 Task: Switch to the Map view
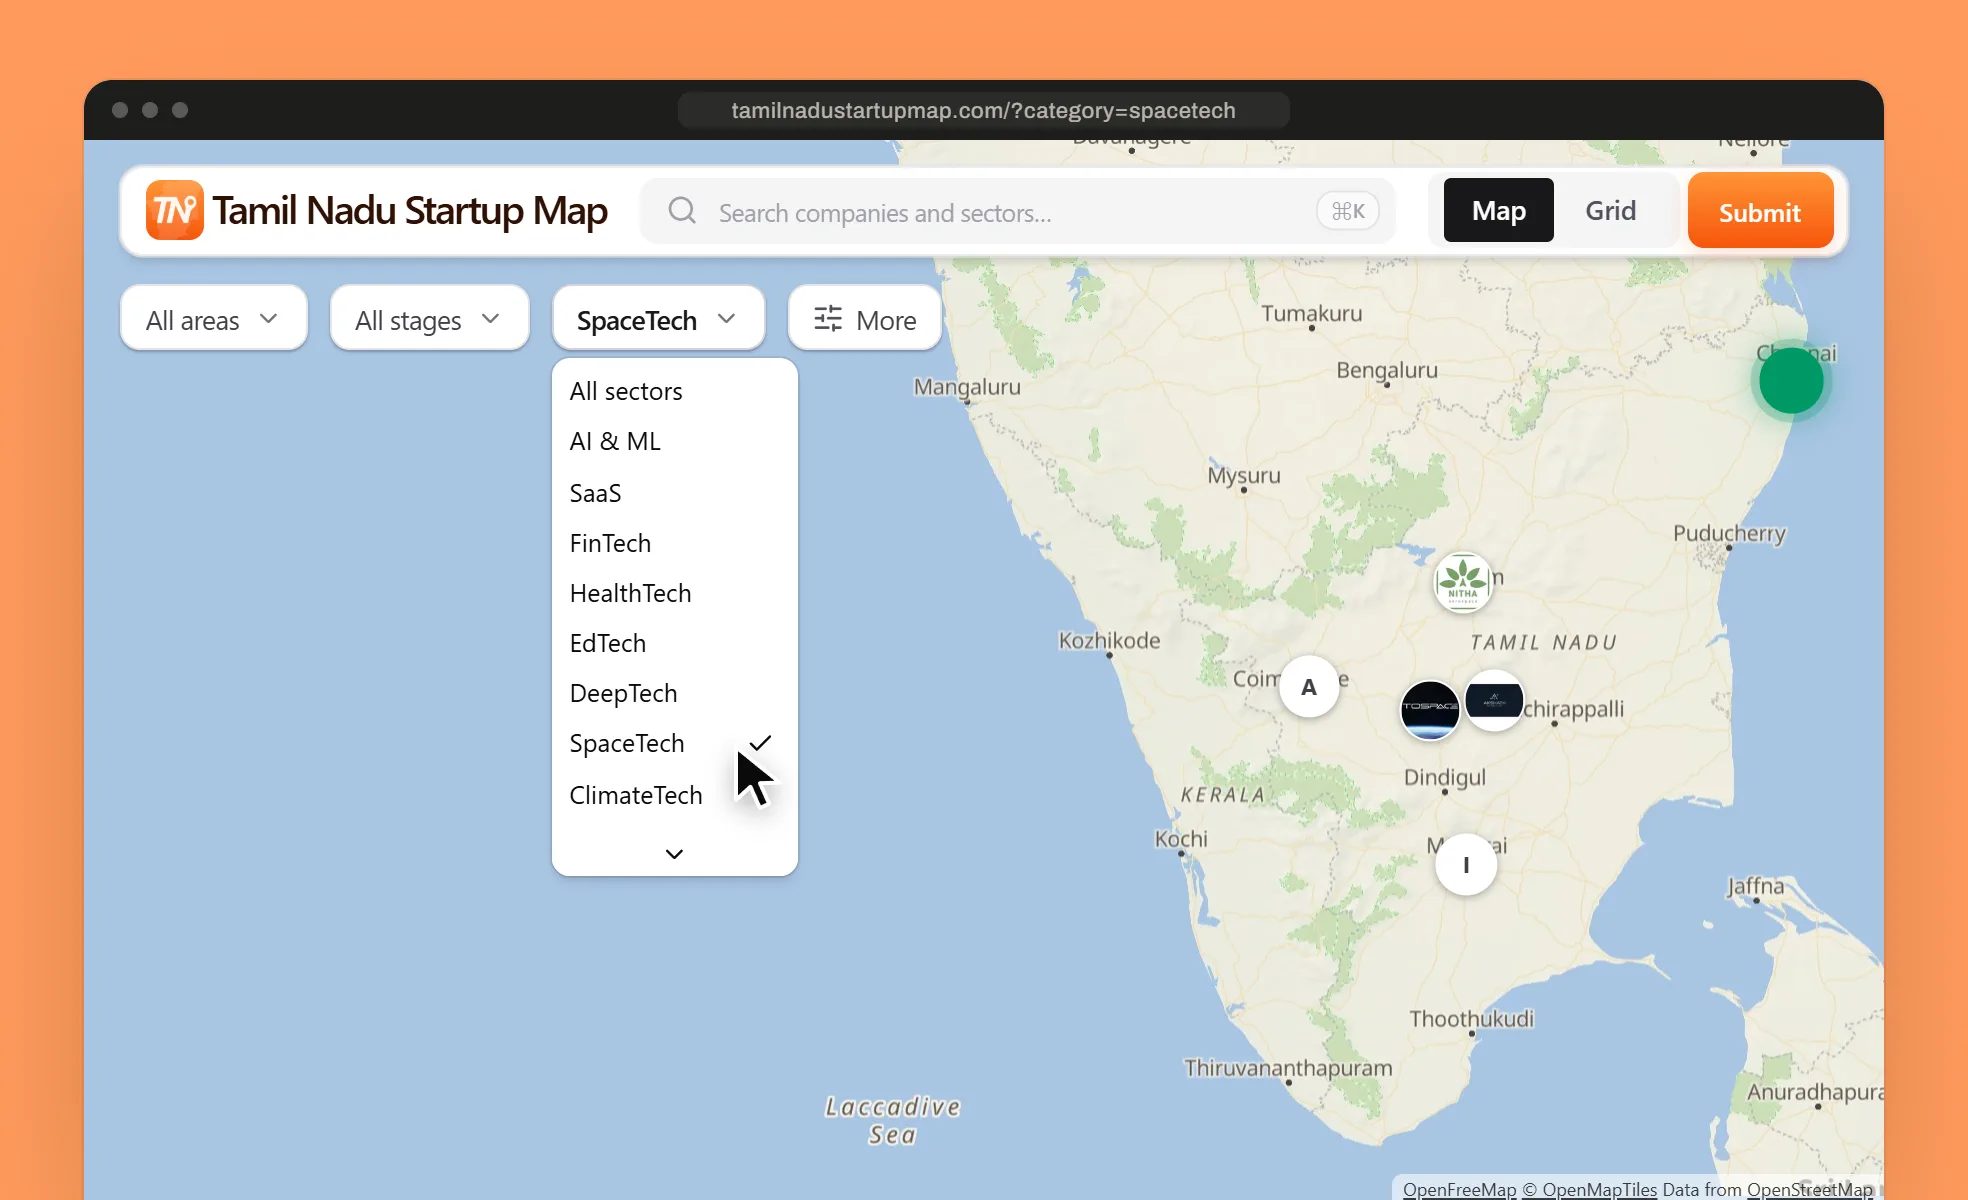[x=1498, y=210]
